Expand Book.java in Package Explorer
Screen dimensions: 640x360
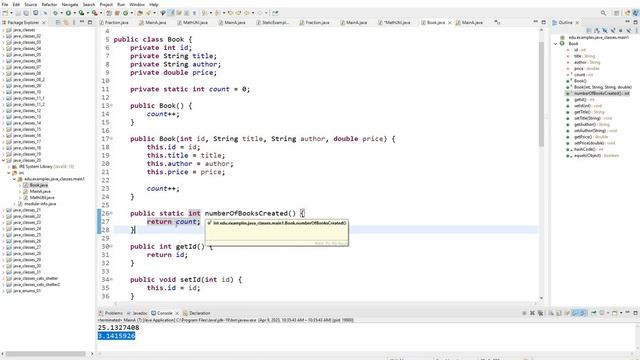[20, 185]
